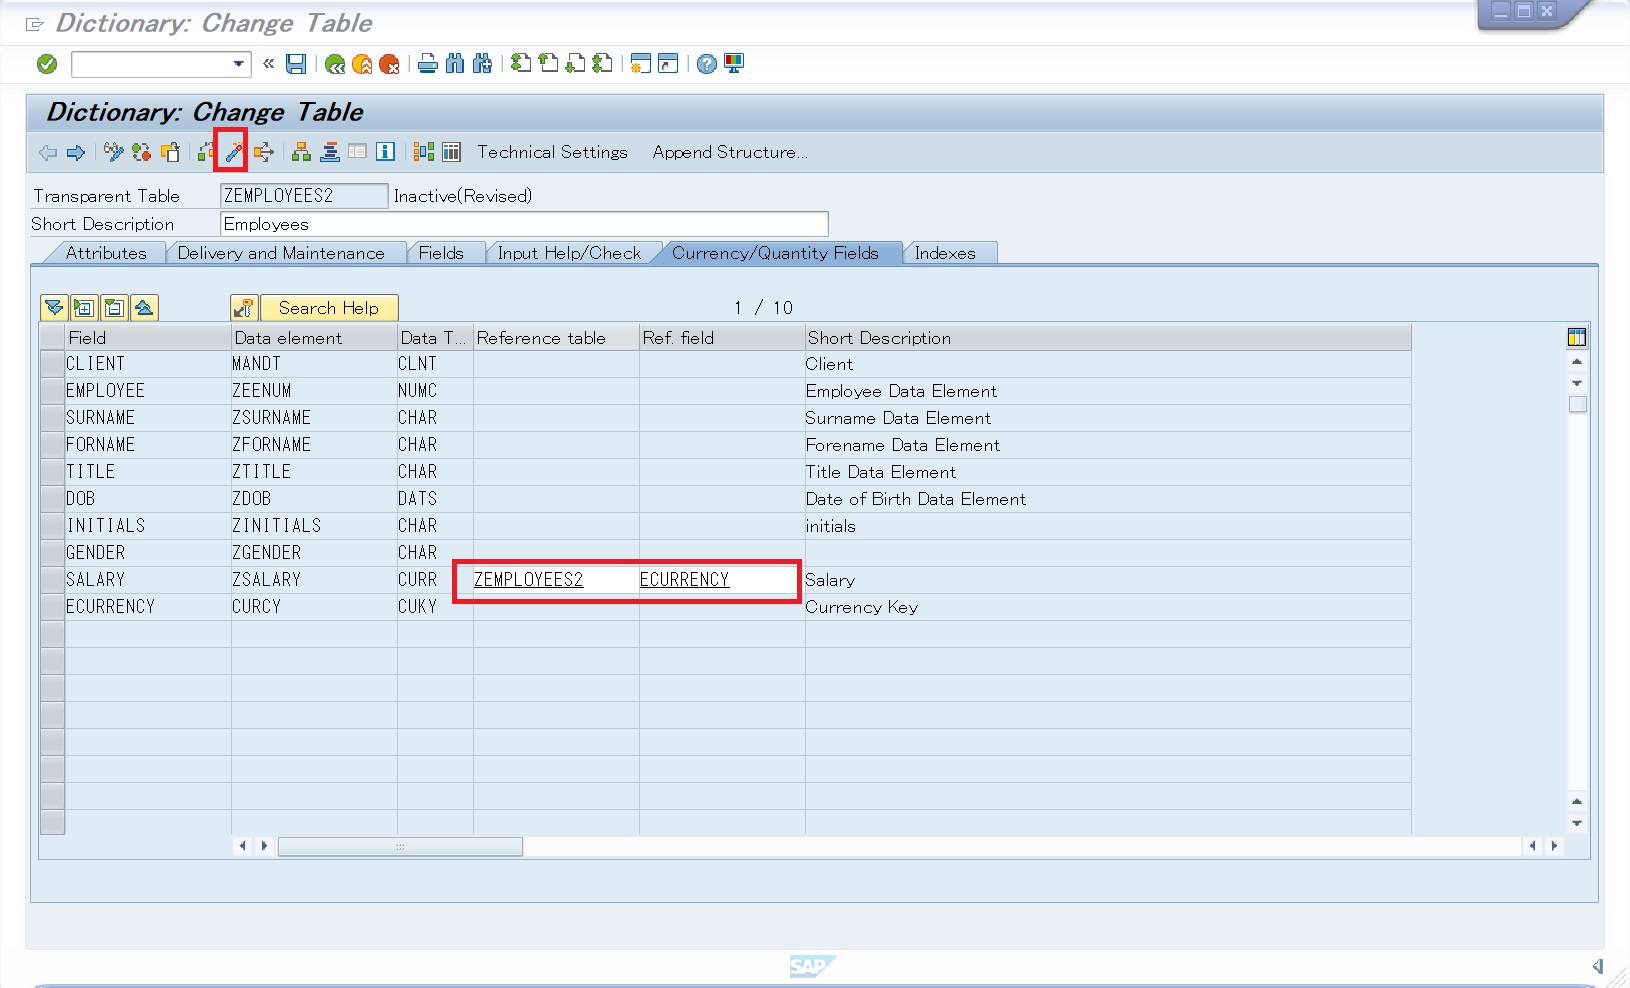Click the horizontal scrollbar thumb under the table
The height and width of the screenshot is (988, 1630).
[400, 847]
